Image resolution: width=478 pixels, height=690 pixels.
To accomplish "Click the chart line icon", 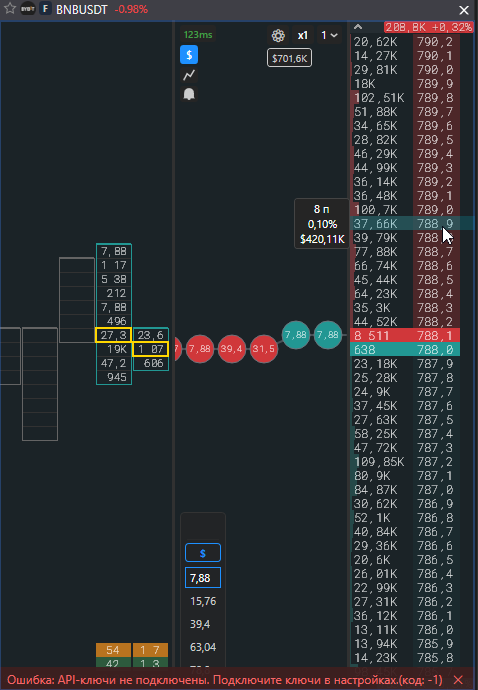I will click(189, 75).
